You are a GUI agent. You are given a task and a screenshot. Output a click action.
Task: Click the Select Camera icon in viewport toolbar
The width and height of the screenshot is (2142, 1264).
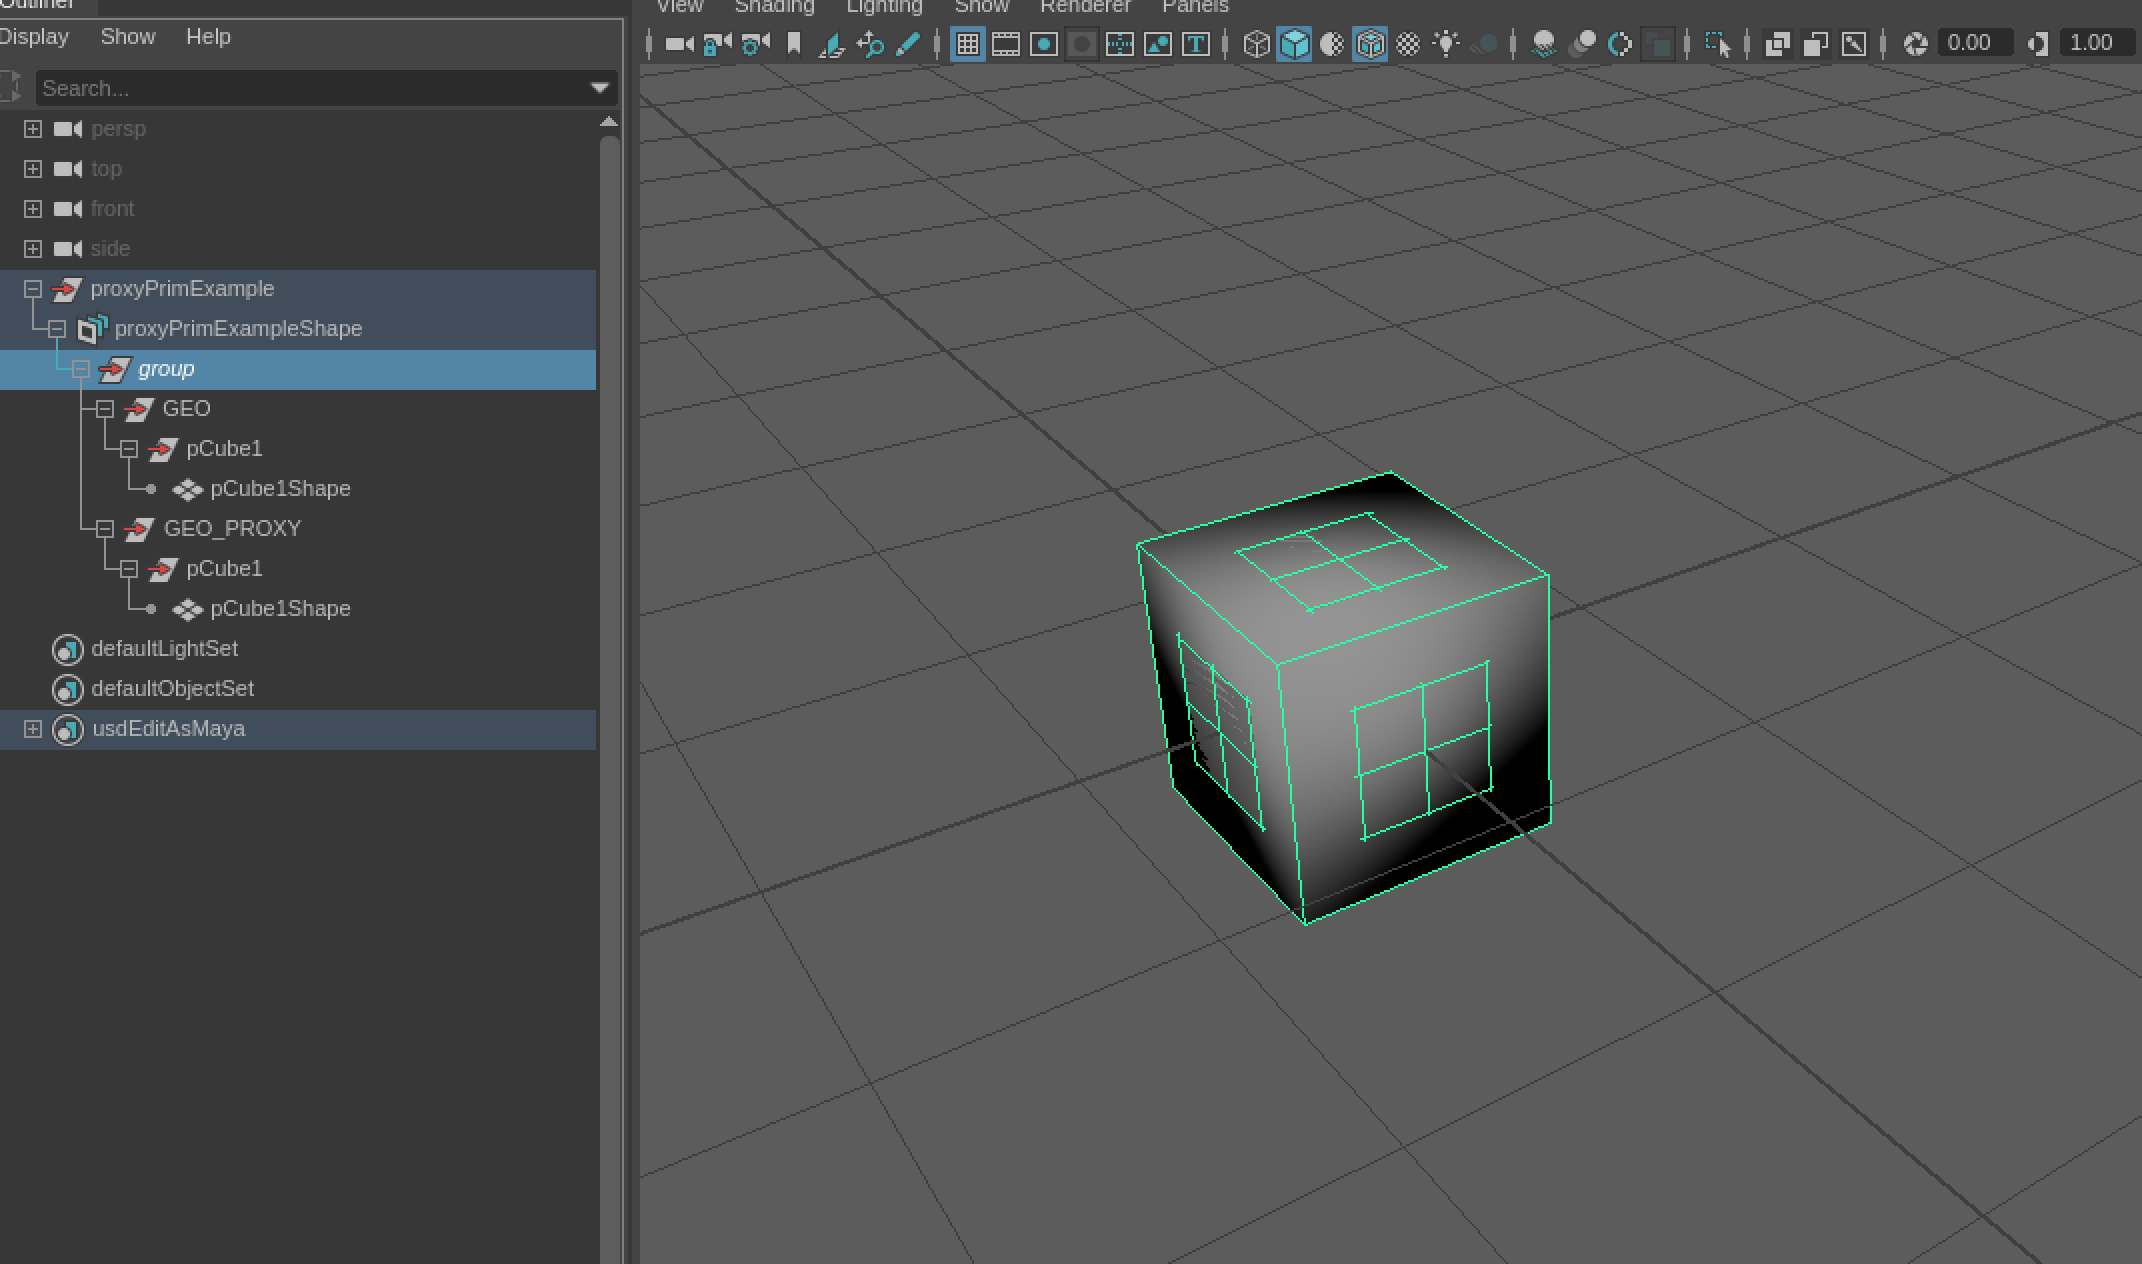click(679, 44)
